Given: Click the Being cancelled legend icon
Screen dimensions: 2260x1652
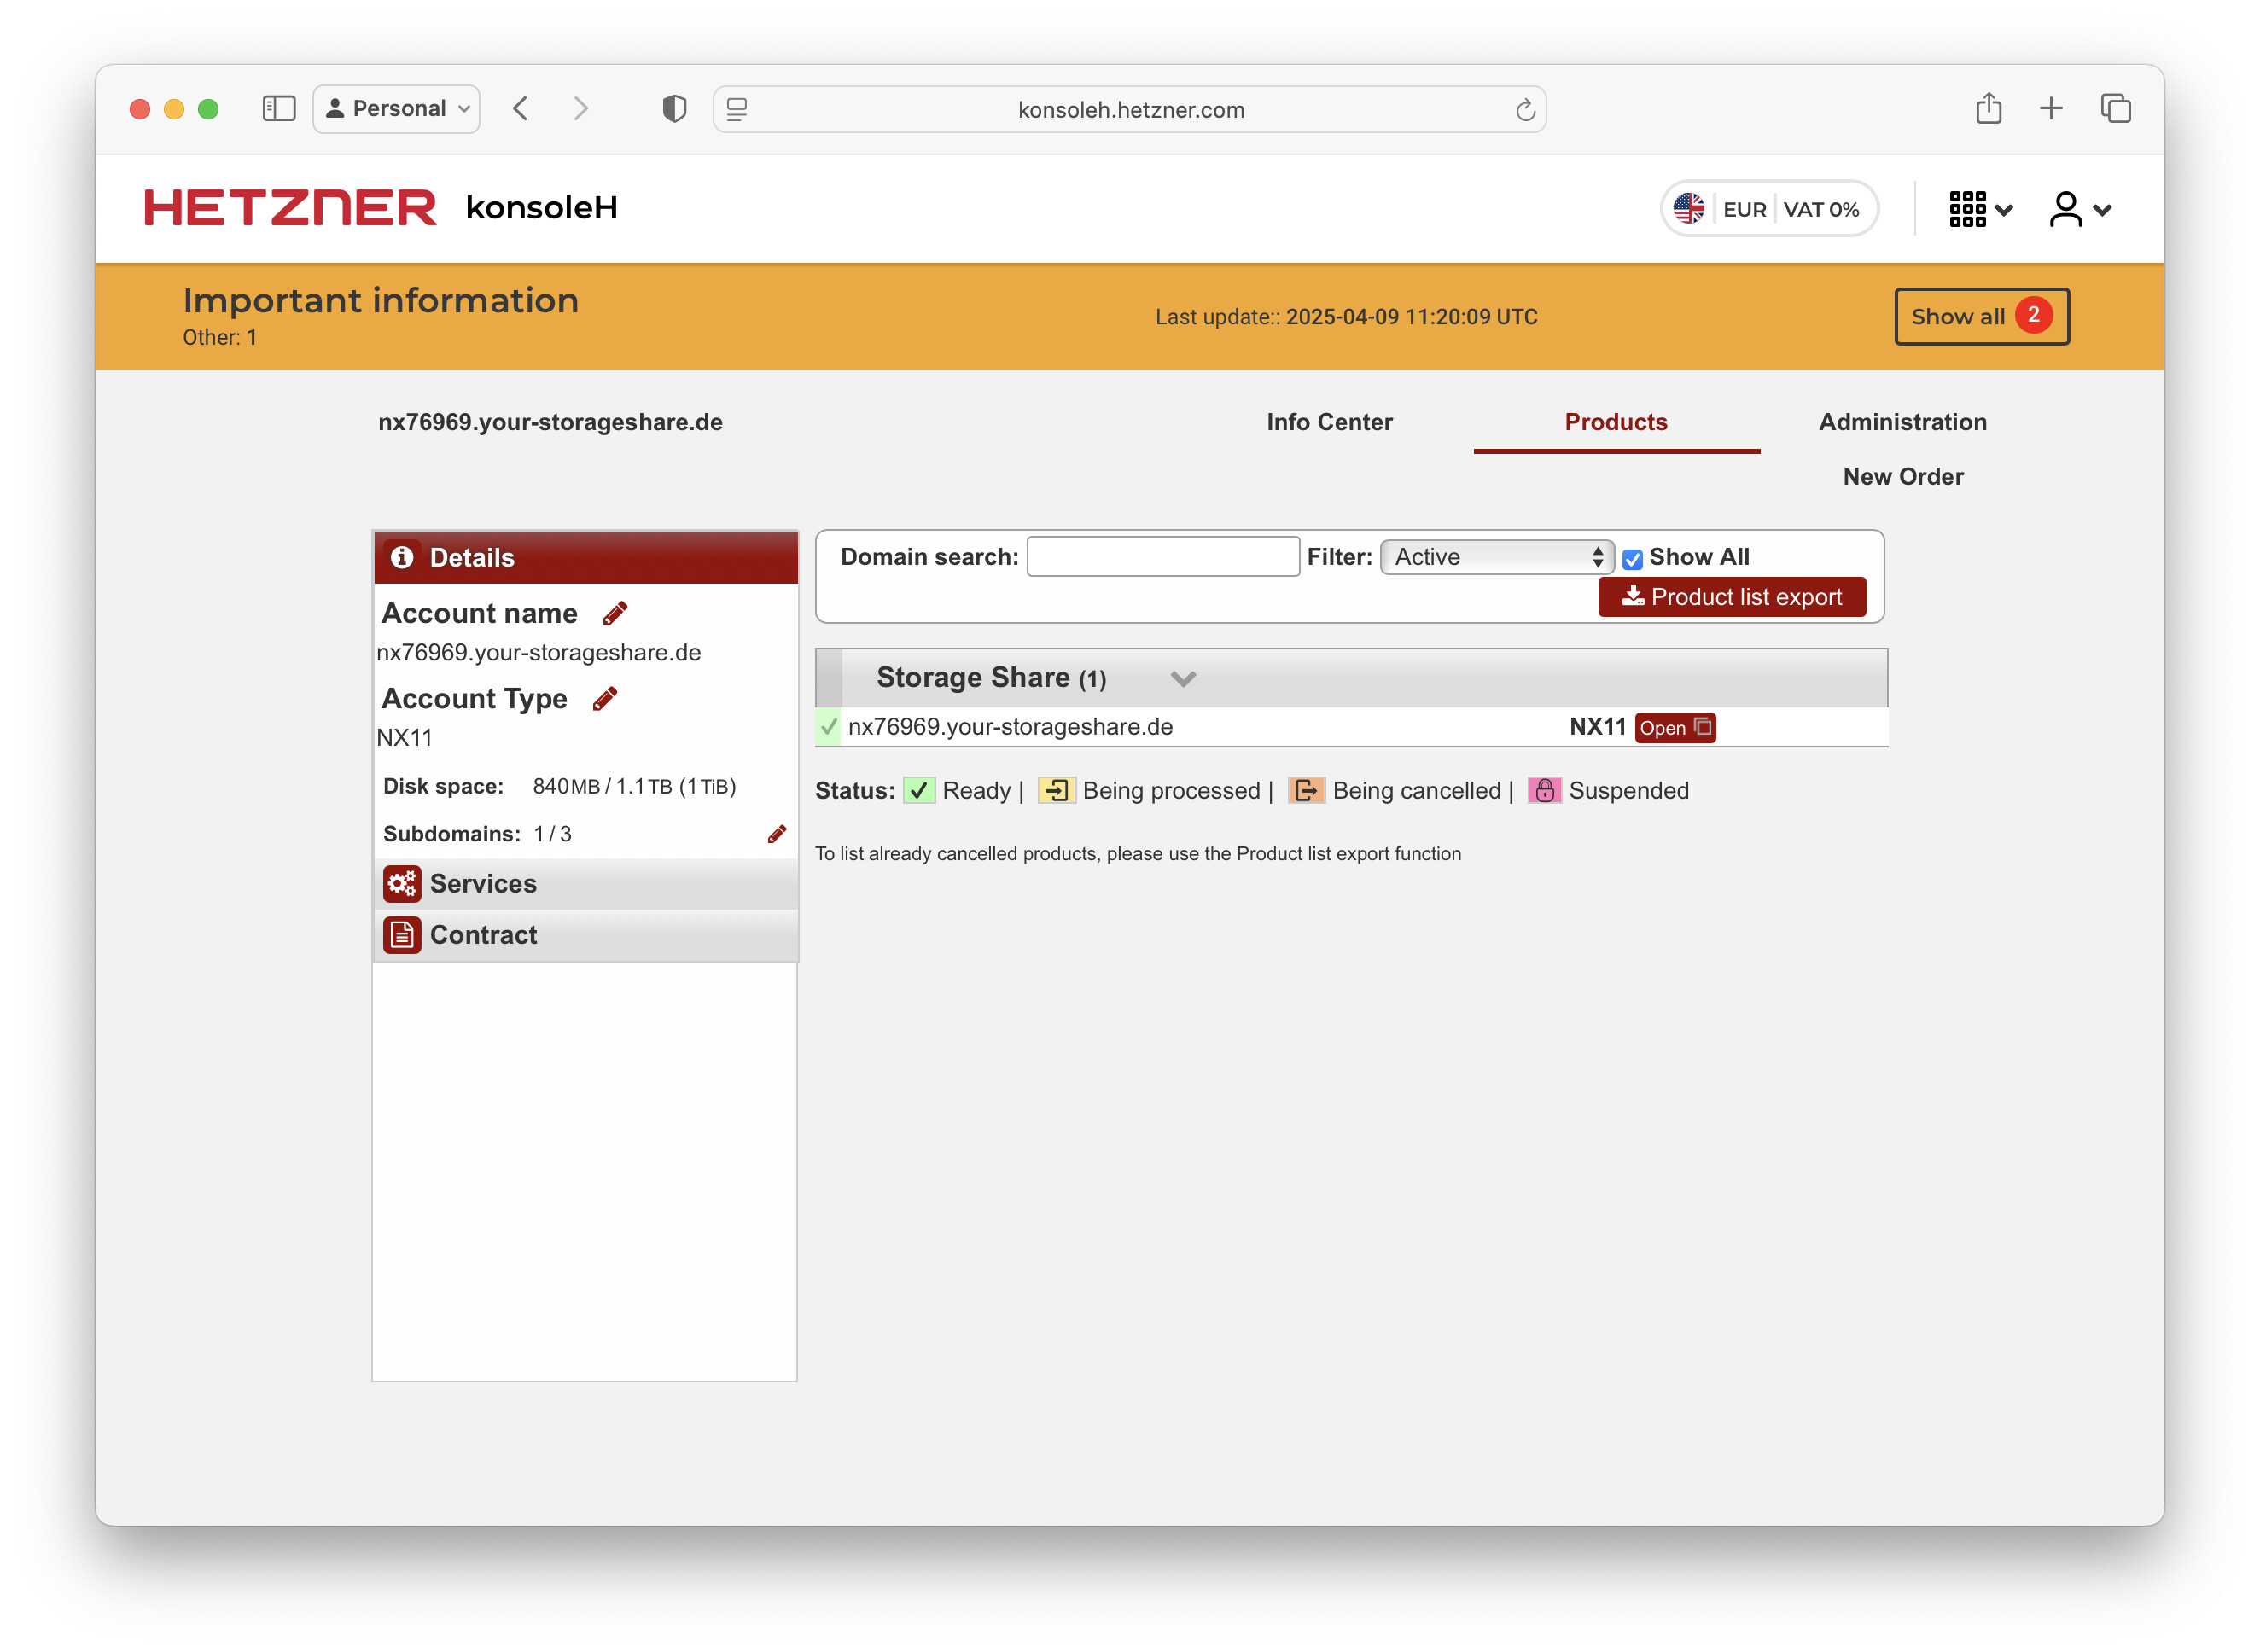Looking at the screenshot, I should coord(1306,790).
